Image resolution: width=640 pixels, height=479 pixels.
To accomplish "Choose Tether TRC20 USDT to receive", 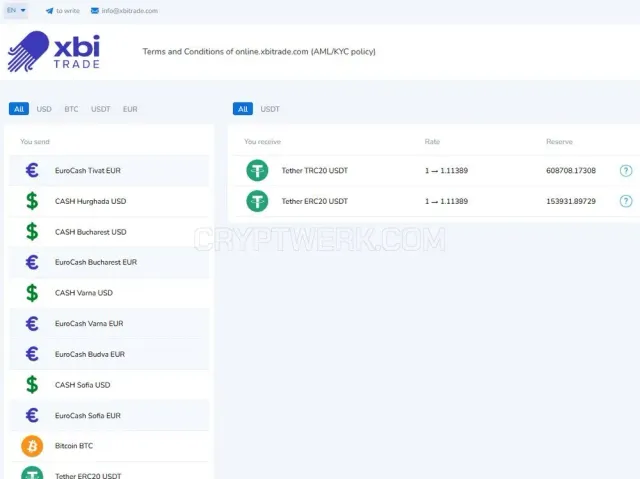I will (436, 171).
